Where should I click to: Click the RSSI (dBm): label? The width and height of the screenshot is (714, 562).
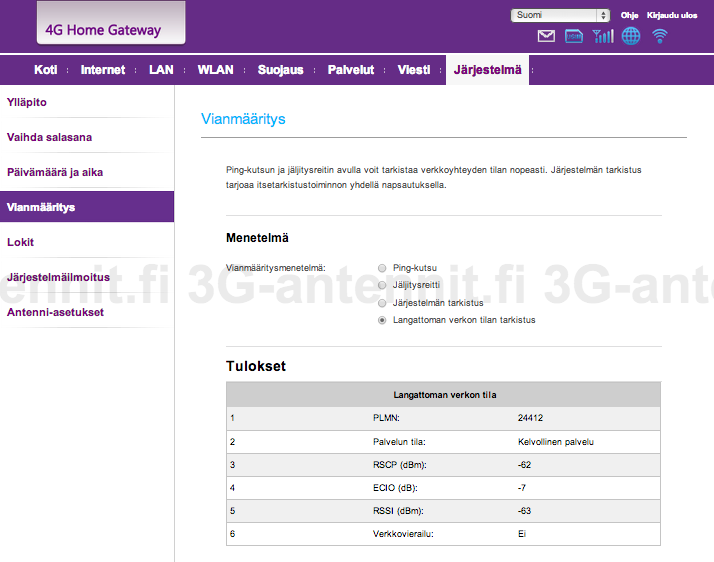tap(398, 511)
